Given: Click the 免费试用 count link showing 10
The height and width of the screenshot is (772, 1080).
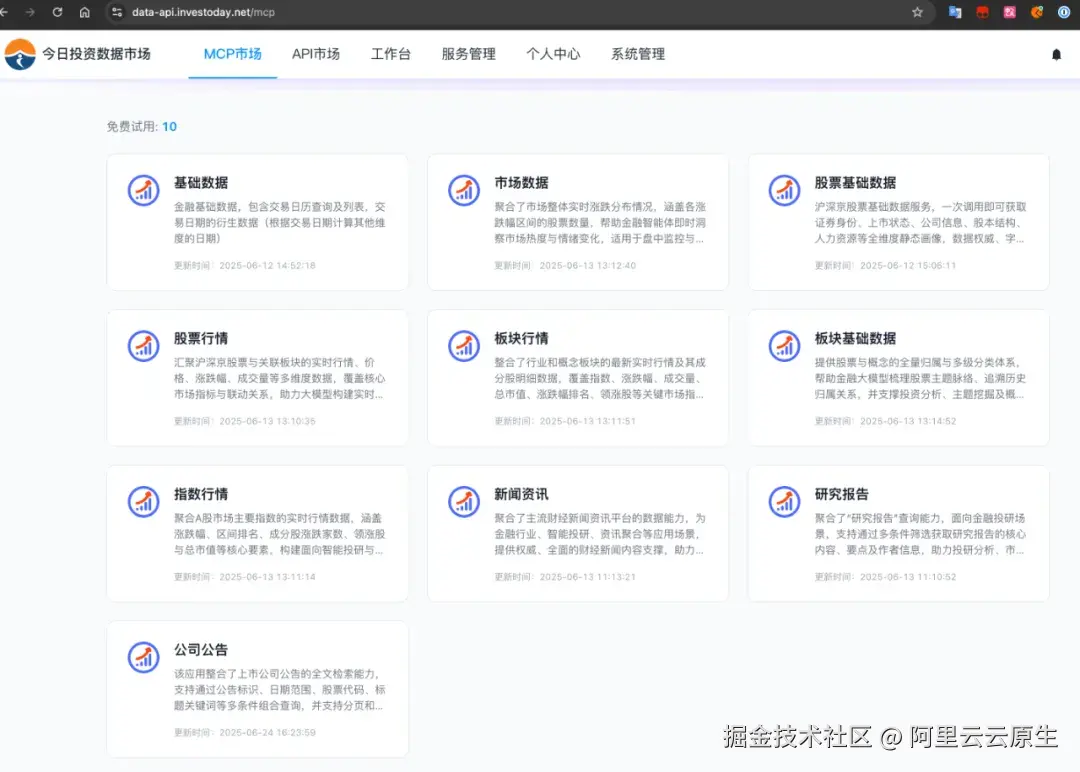Looking at the screenshot, I should coord(169,126).
